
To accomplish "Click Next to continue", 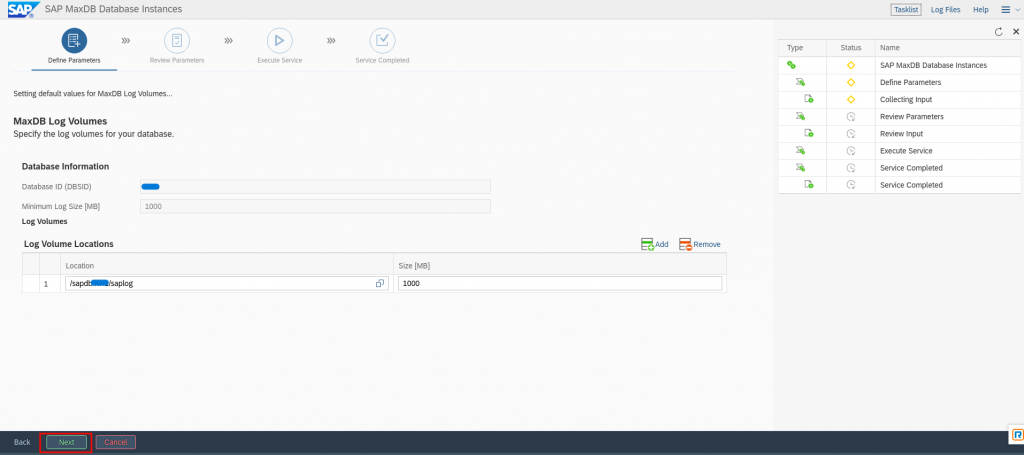I will 66,442.
